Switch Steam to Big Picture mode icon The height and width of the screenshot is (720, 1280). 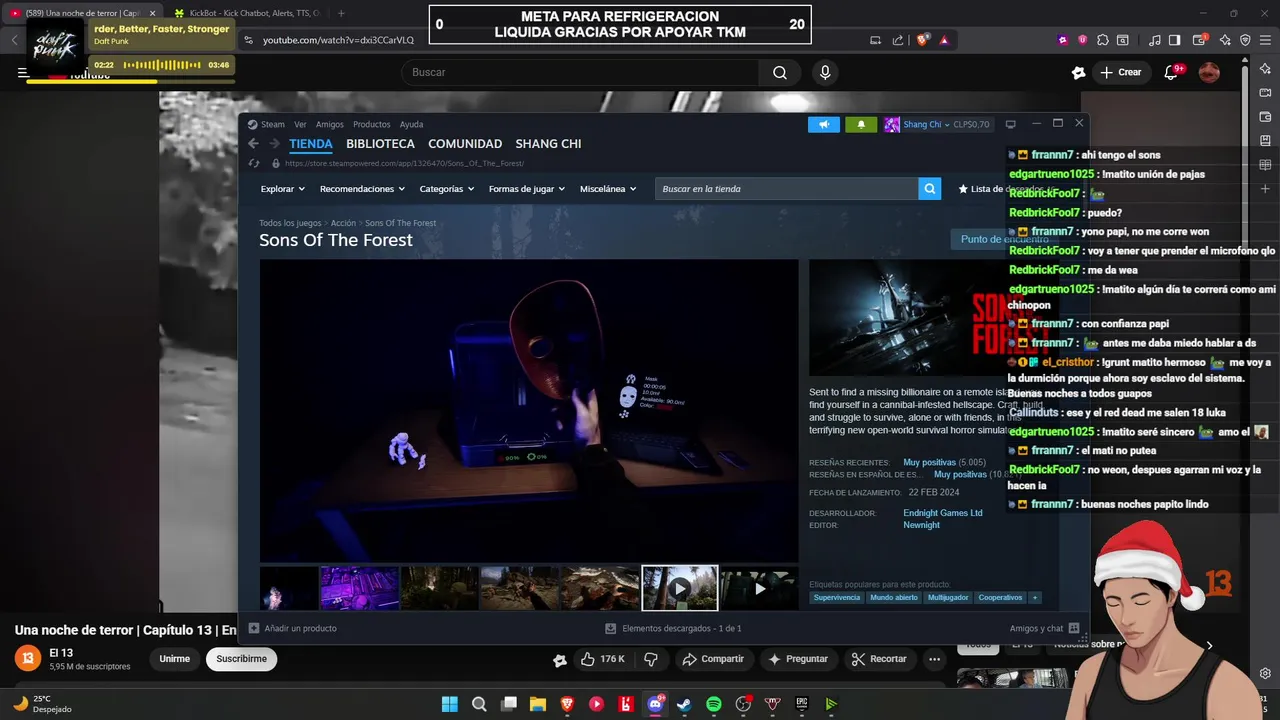click(x=1010, y=124)
